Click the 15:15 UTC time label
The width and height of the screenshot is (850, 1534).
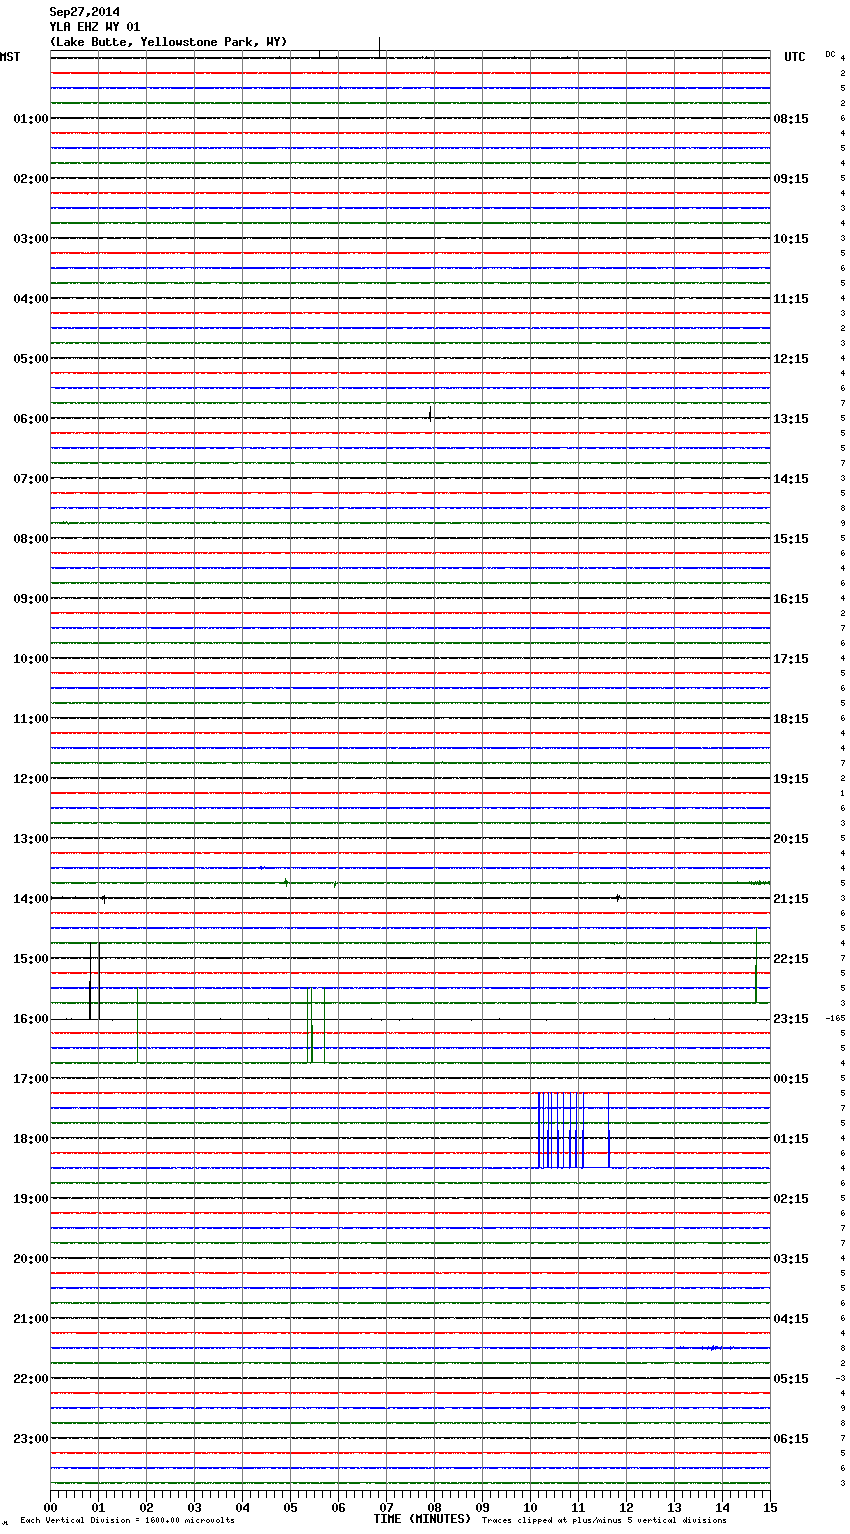791,539
